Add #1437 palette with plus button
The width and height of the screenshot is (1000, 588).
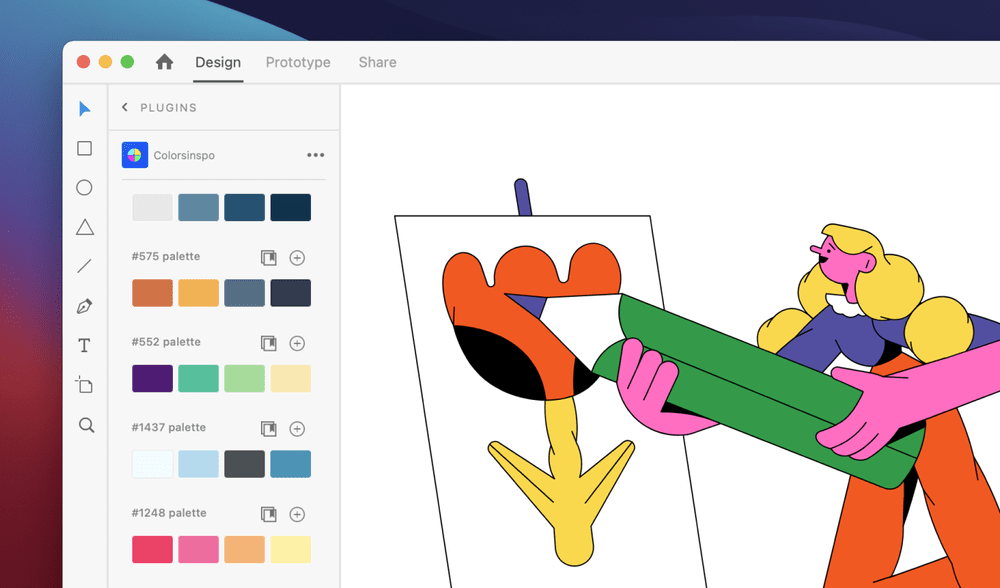click(x=297, y=429)
